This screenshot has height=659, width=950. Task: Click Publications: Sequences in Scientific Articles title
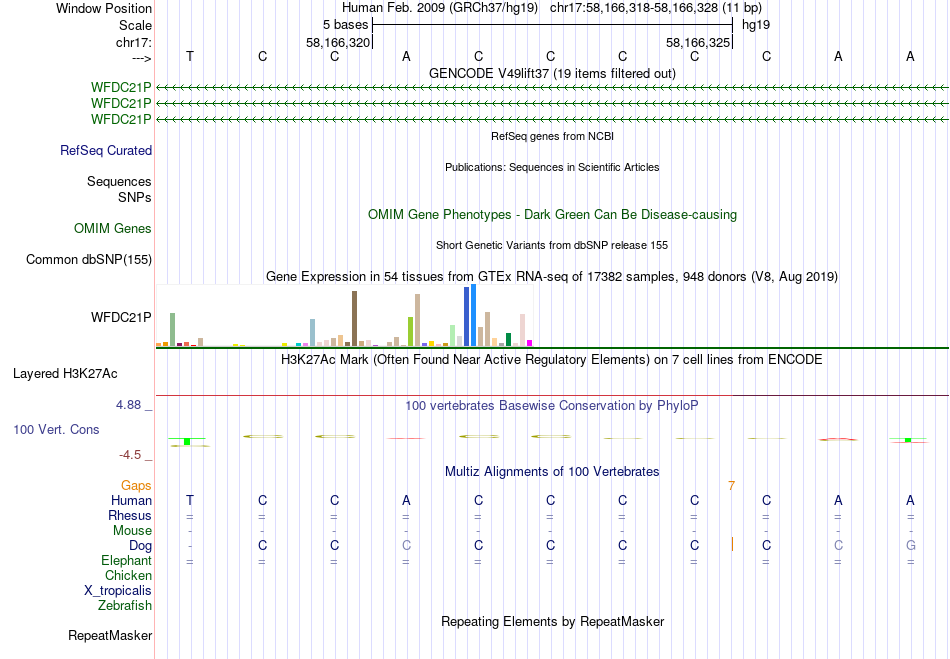(x=552, y=167)
